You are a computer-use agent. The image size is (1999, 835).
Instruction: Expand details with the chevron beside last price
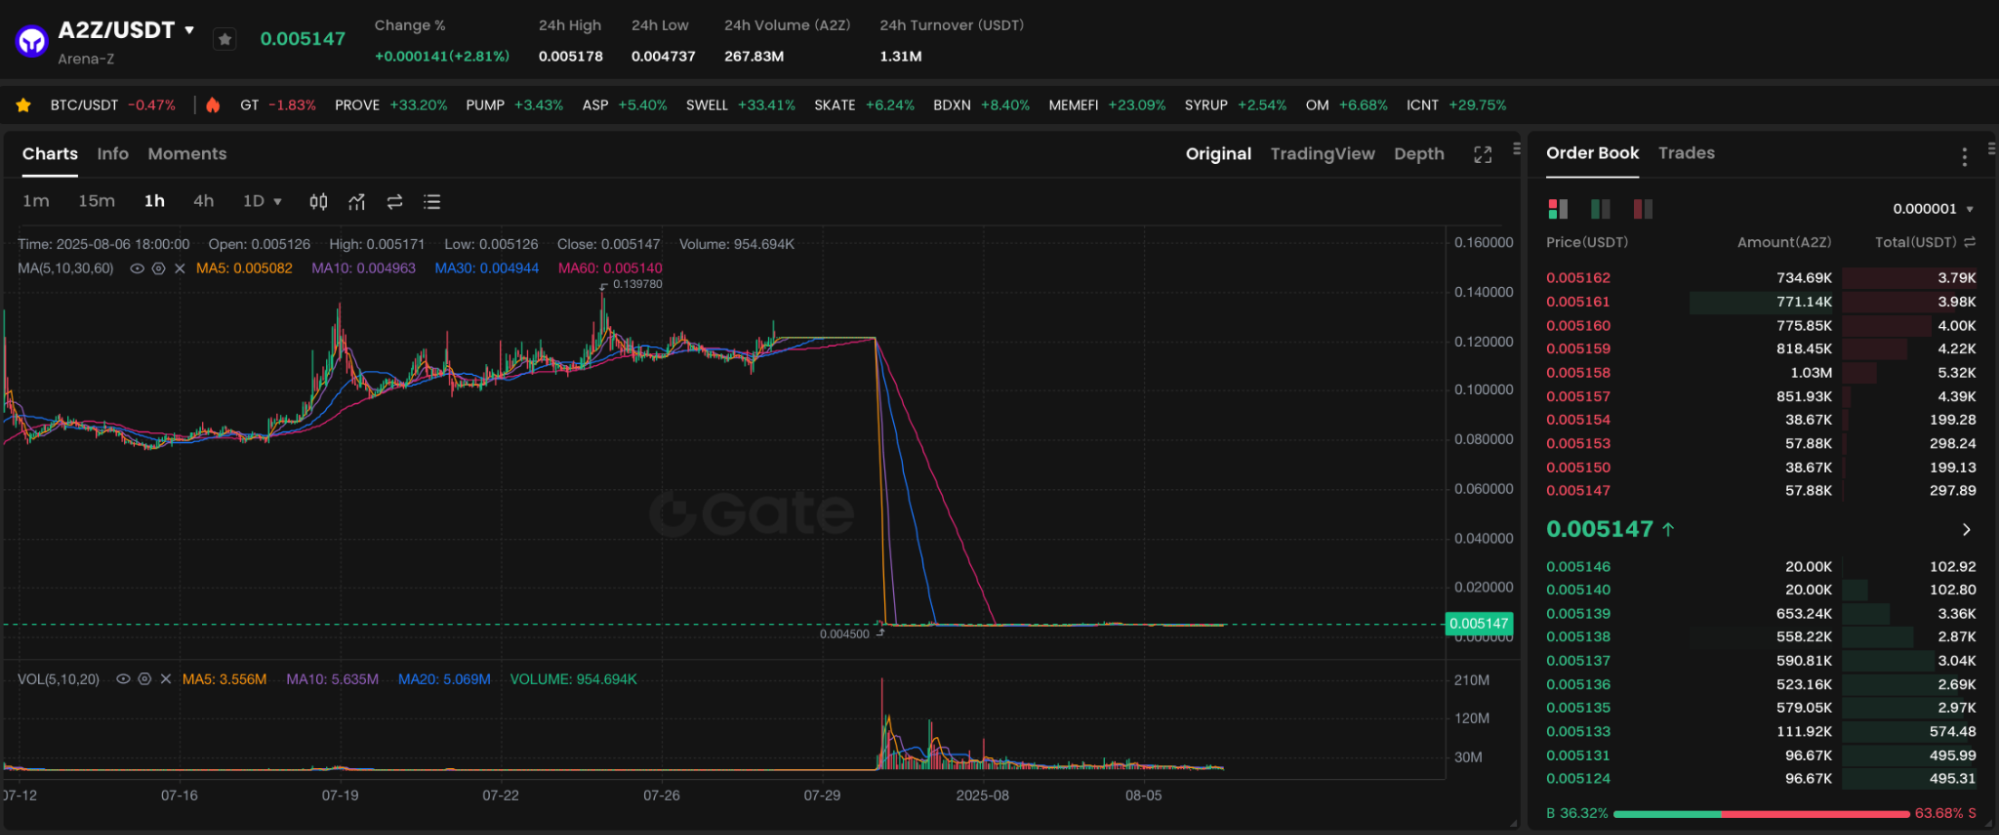coord(1966,530)
